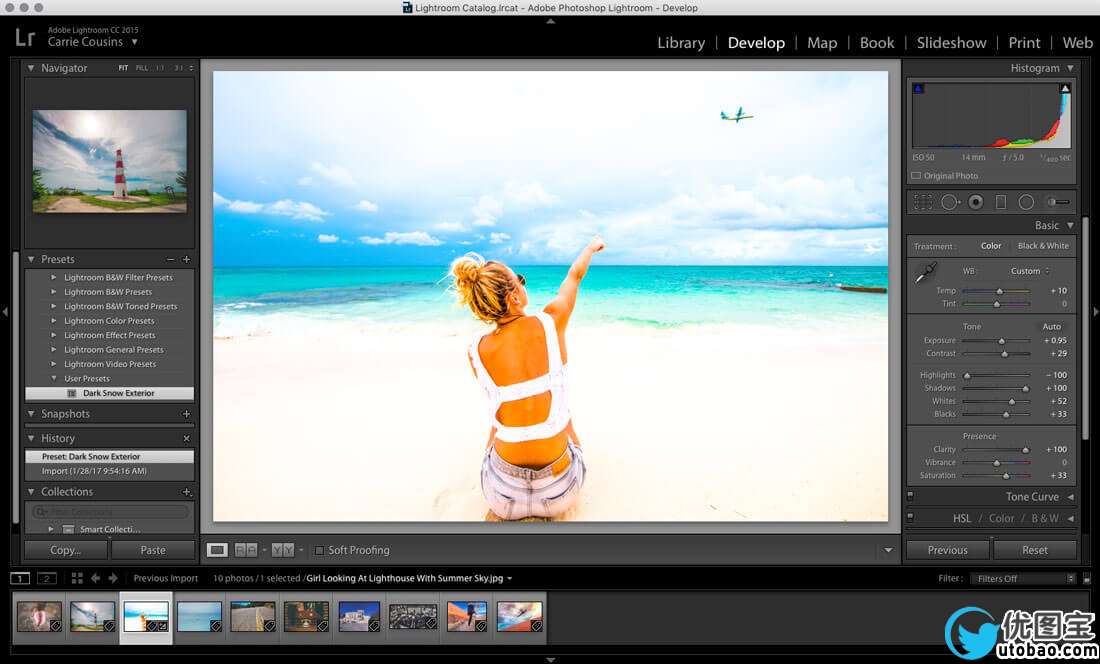
Task: Add a new preset with plus icon
Action: tap(187, 259)
